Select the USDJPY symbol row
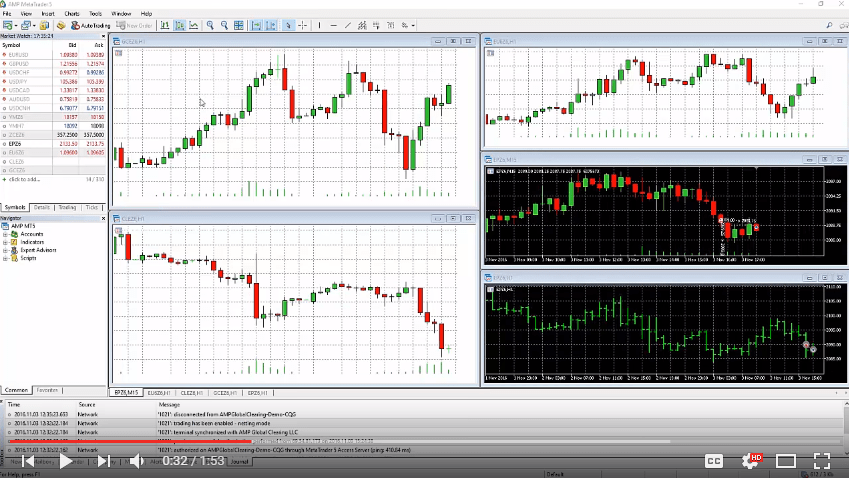This screenshot has height=478, width=849. tap(53, 82)
